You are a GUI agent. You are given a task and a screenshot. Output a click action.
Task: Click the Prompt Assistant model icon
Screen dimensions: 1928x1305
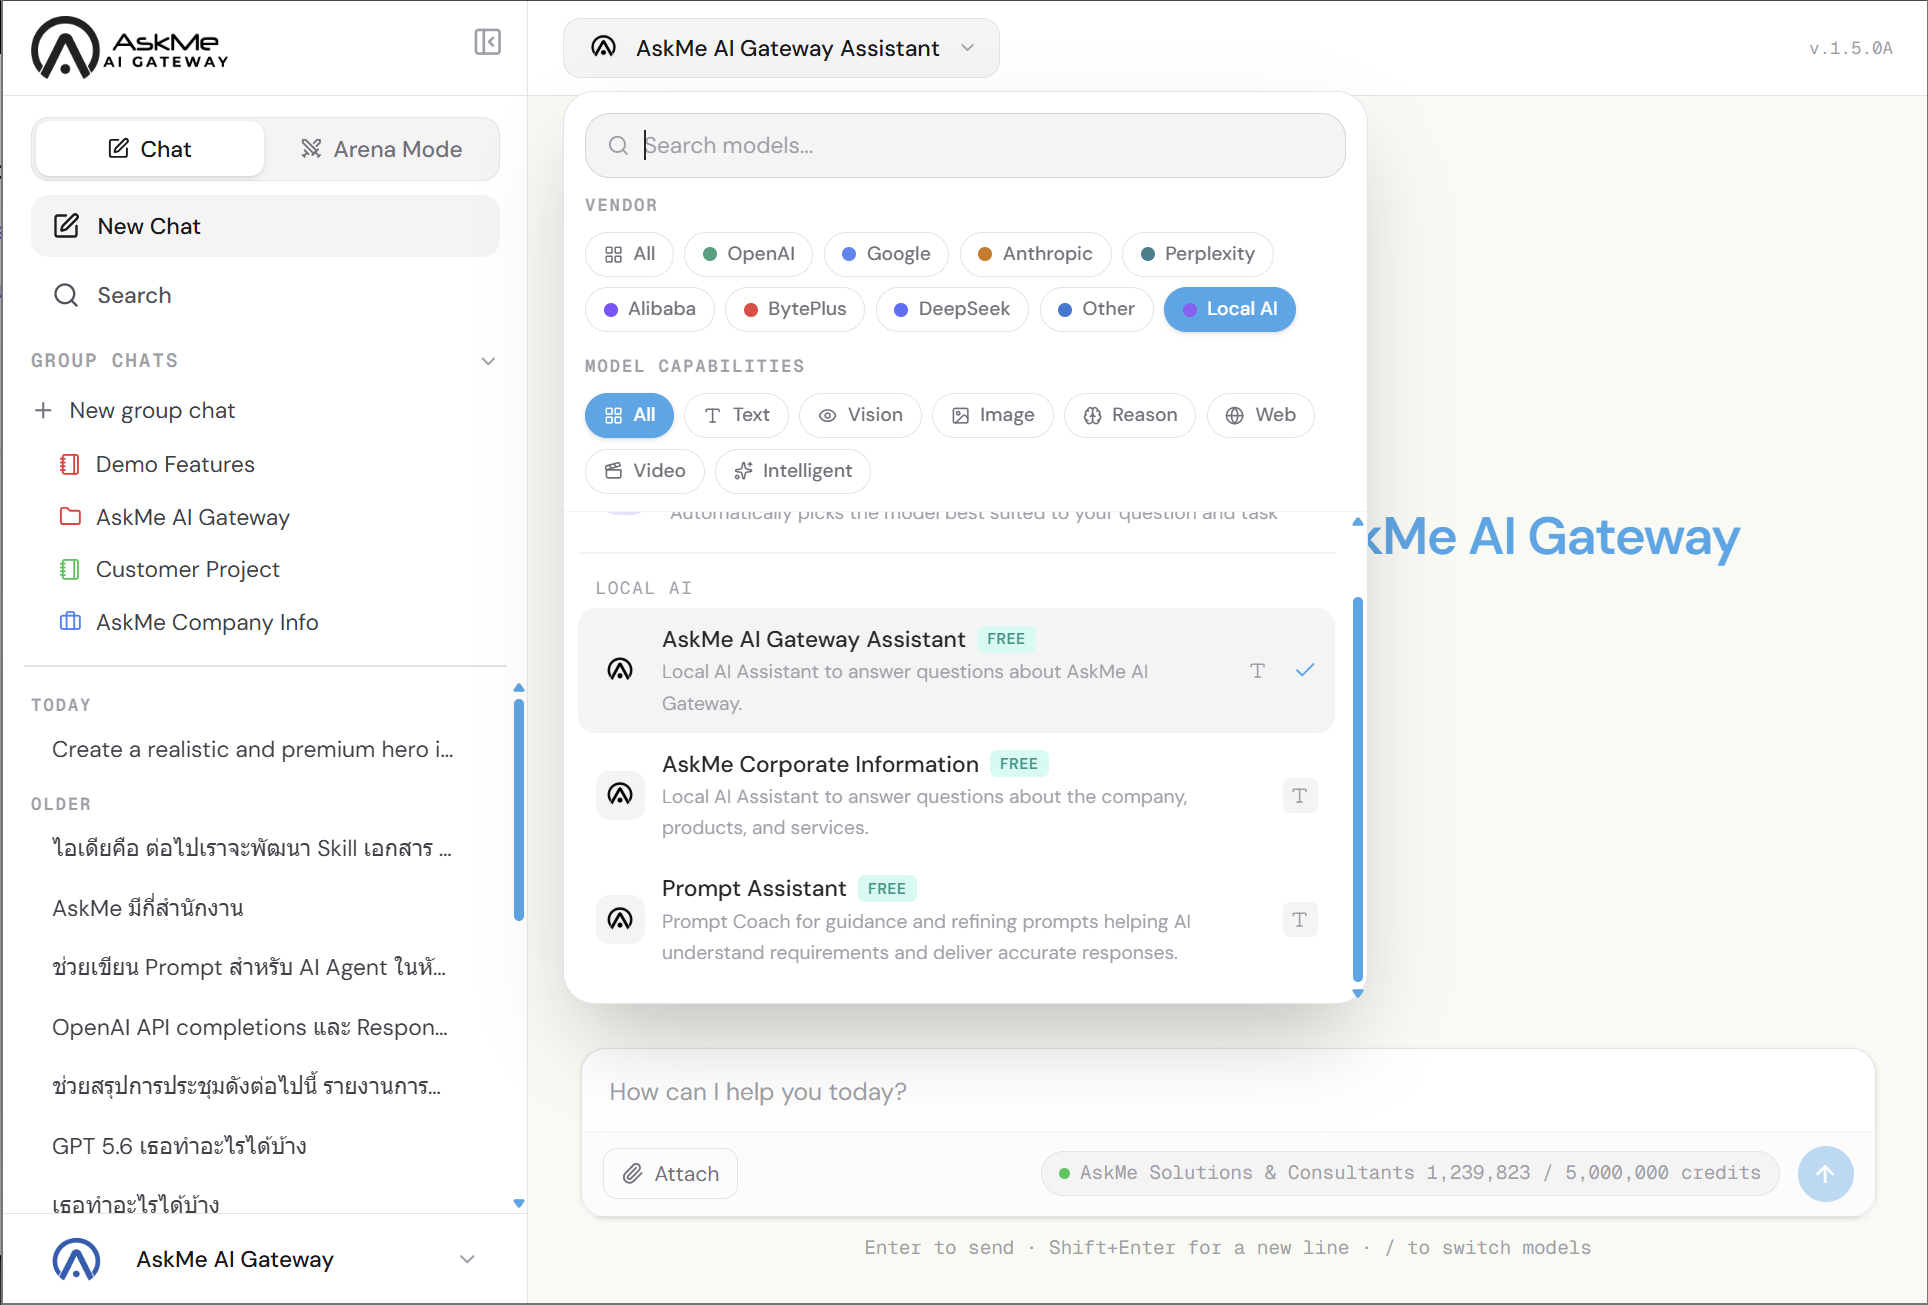[620, 919]
